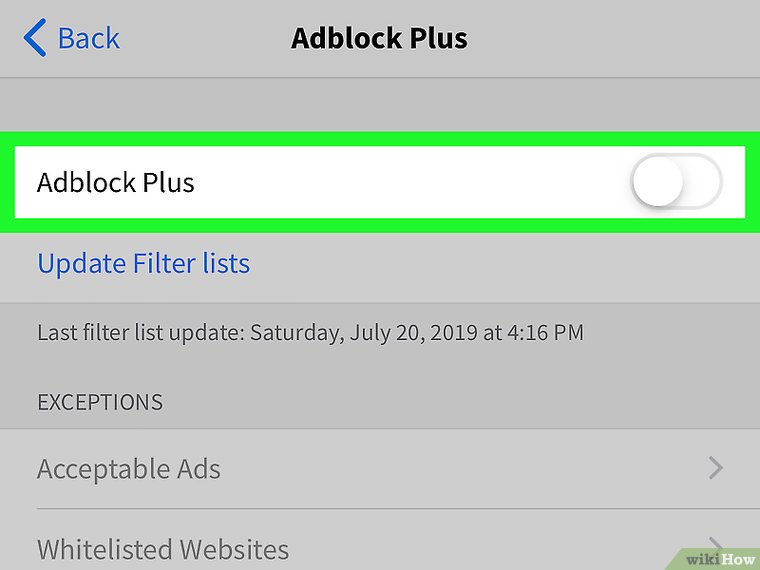Viewport: 760px width, 570px height.
Task: Open the Whitelisted Websites row
Action: (163, 549)
